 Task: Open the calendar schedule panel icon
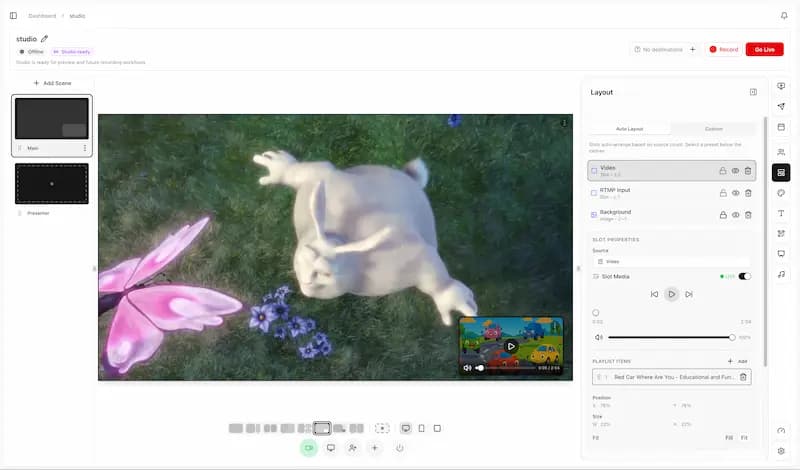pos(781,127)
